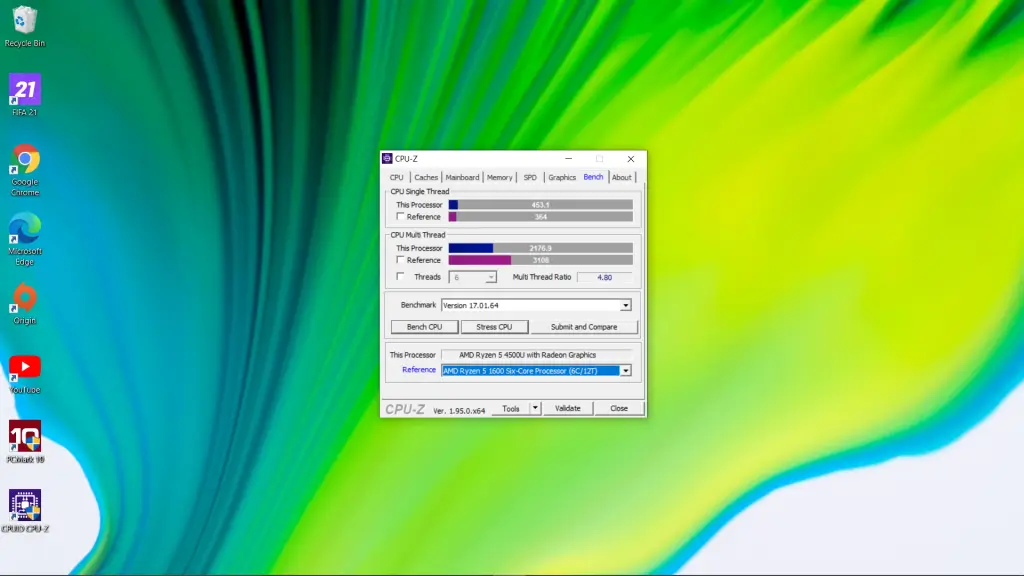Screen dimensions: 1024x576
Task: Click the multi thread This Processor score bar
Action: 541,248
